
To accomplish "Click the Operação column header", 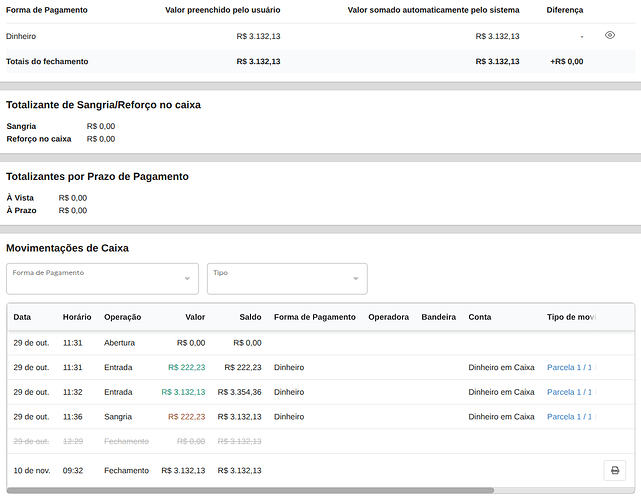I will 123,317.
